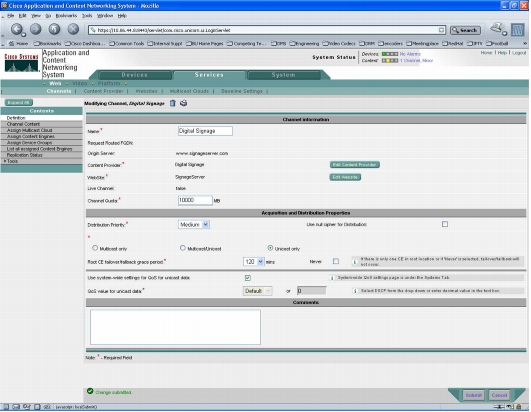Open the Home bookmark in personal toolbar
The image size is (531, 412).
19,43
